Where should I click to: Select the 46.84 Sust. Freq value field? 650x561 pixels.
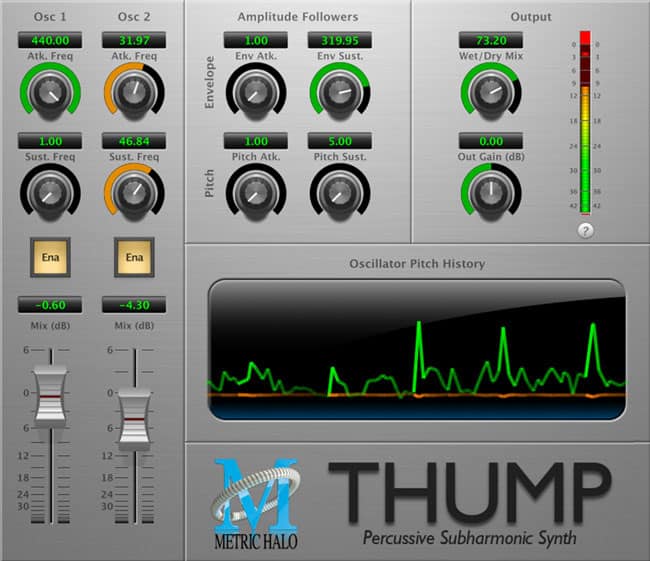pos(134,141)
